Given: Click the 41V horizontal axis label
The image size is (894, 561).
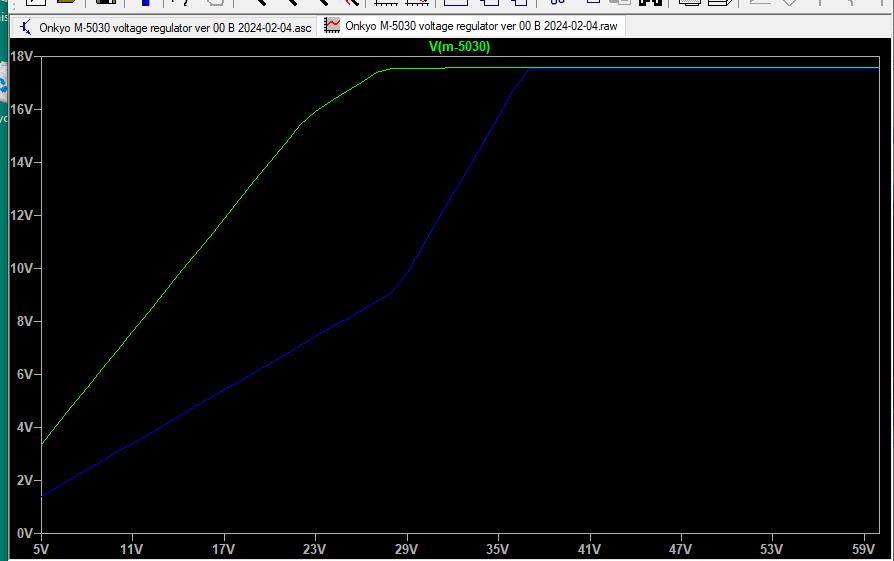Looking at the screenshot, I should [590, 549].
